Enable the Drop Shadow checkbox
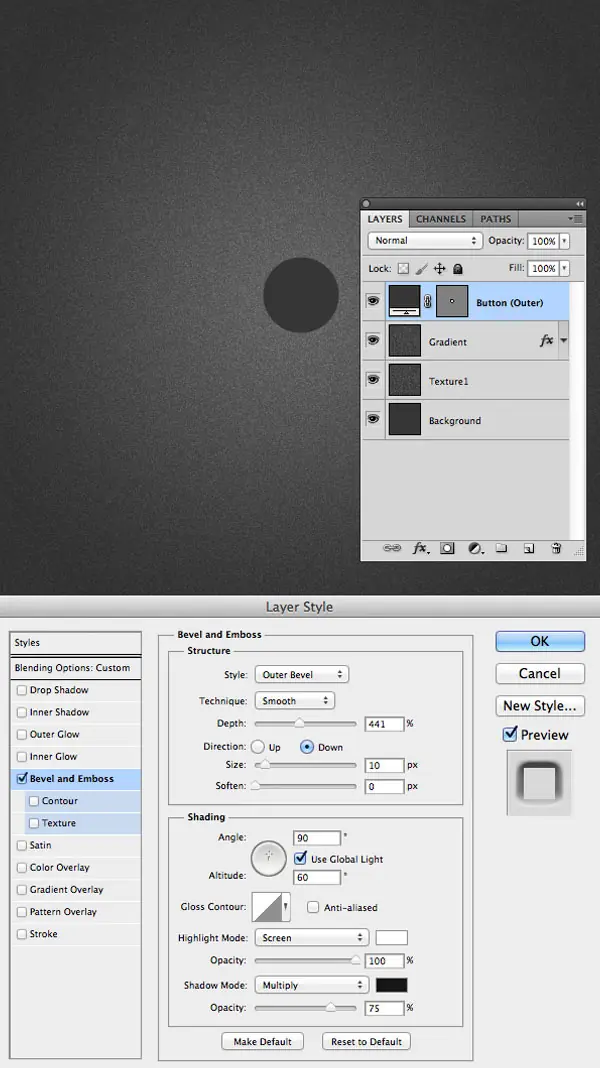The height and width of the screenshot is (1068, 600). pos(22,690)
